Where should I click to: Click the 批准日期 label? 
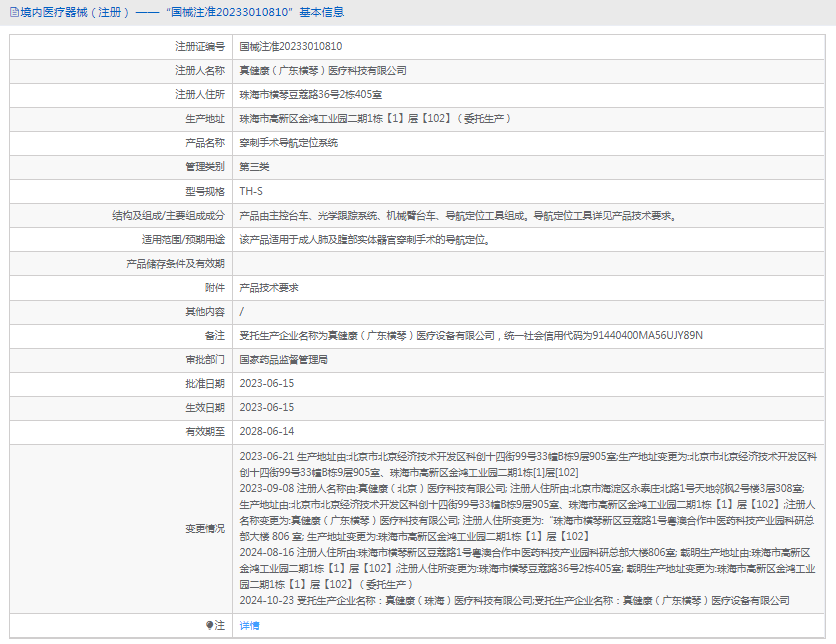click(205, 384)
